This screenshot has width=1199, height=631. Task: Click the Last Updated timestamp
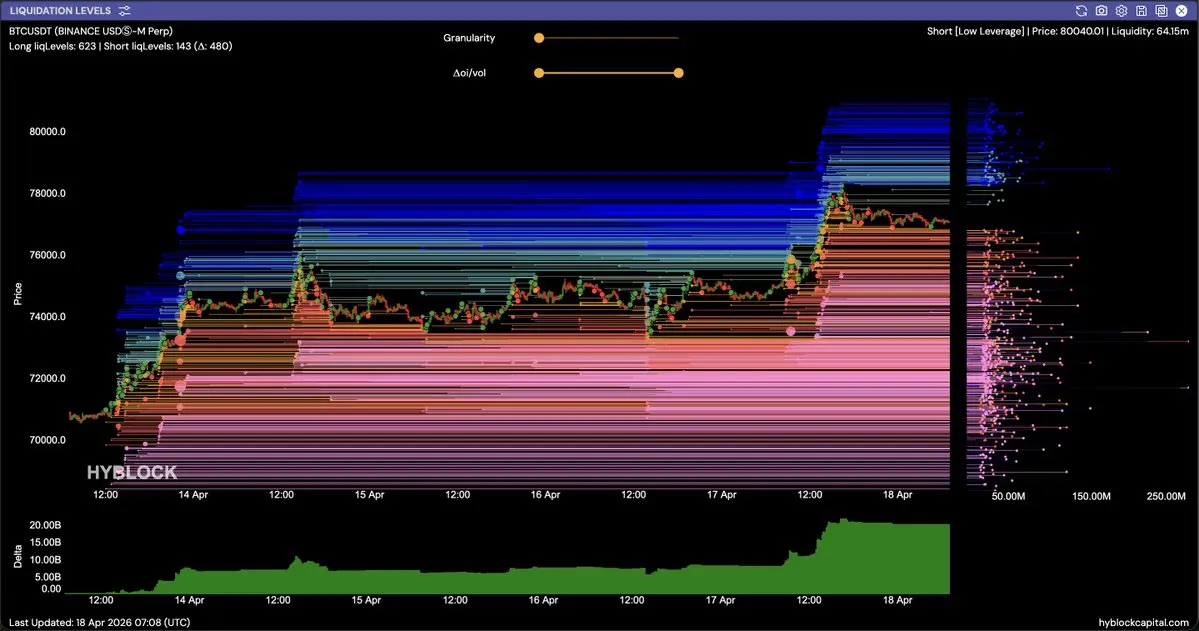(x=99, y=623)
